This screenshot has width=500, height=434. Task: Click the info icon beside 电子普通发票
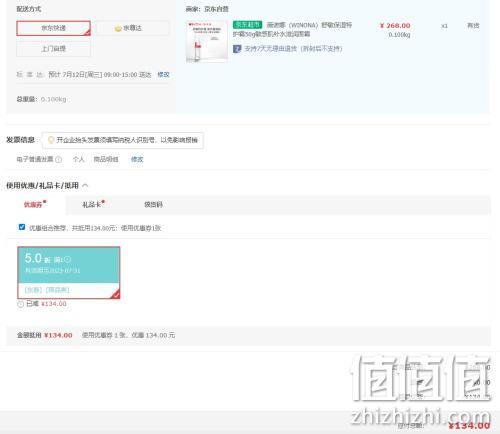pyautogui.click(x=59, y=159)
